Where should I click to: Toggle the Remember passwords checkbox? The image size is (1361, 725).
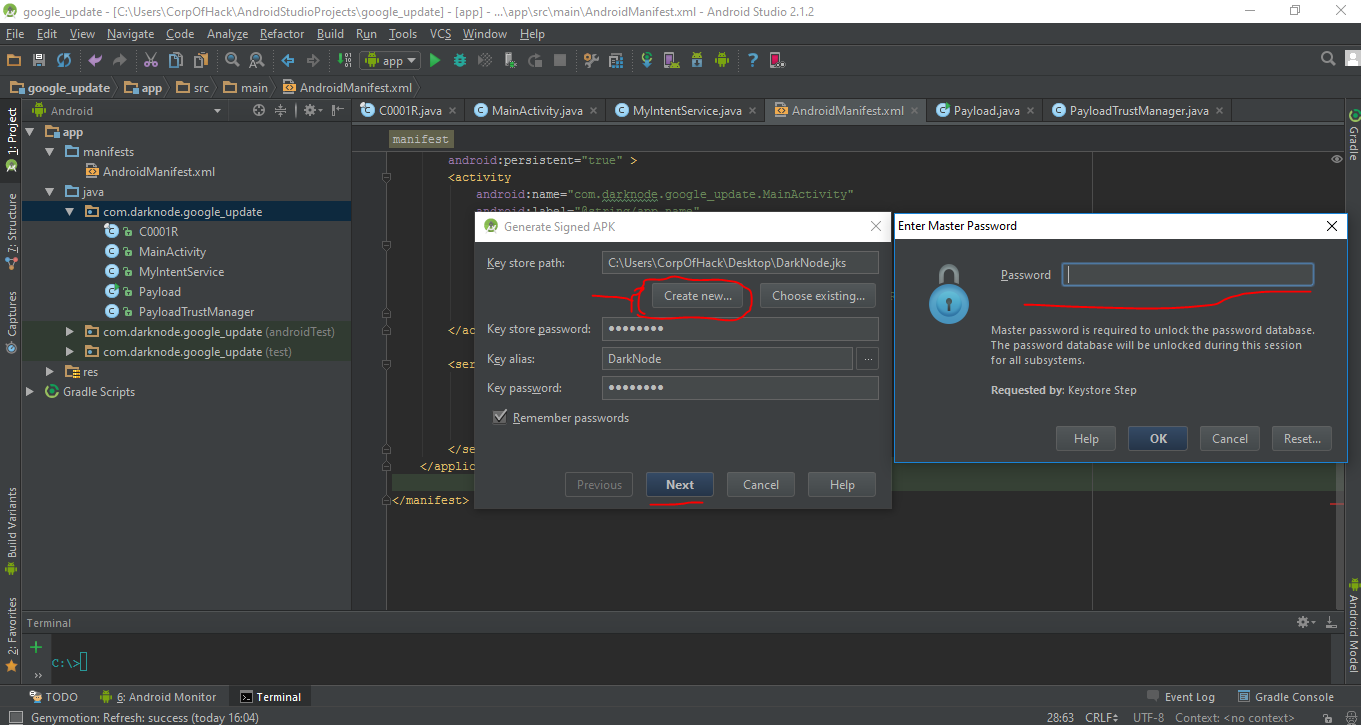[x=500, y=417]
